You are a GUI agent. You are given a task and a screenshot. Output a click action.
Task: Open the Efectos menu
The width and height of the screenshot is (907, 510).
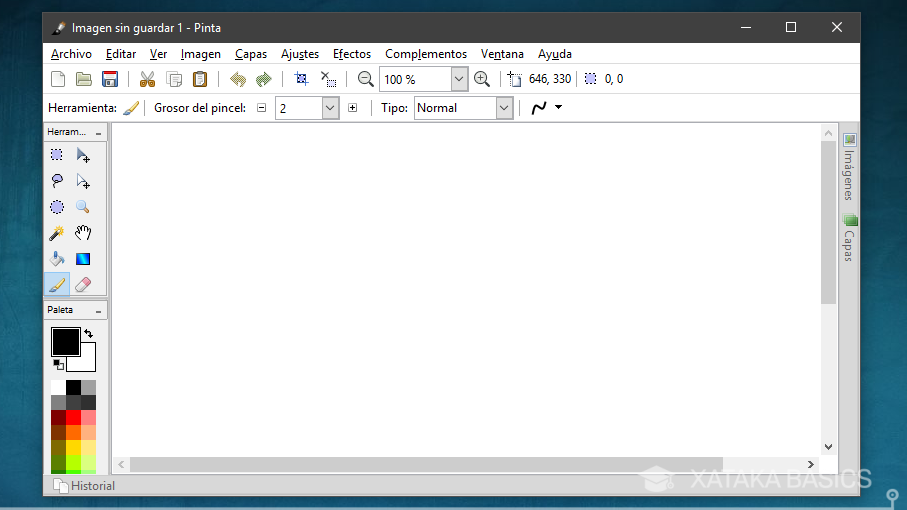tap(352, 54)
